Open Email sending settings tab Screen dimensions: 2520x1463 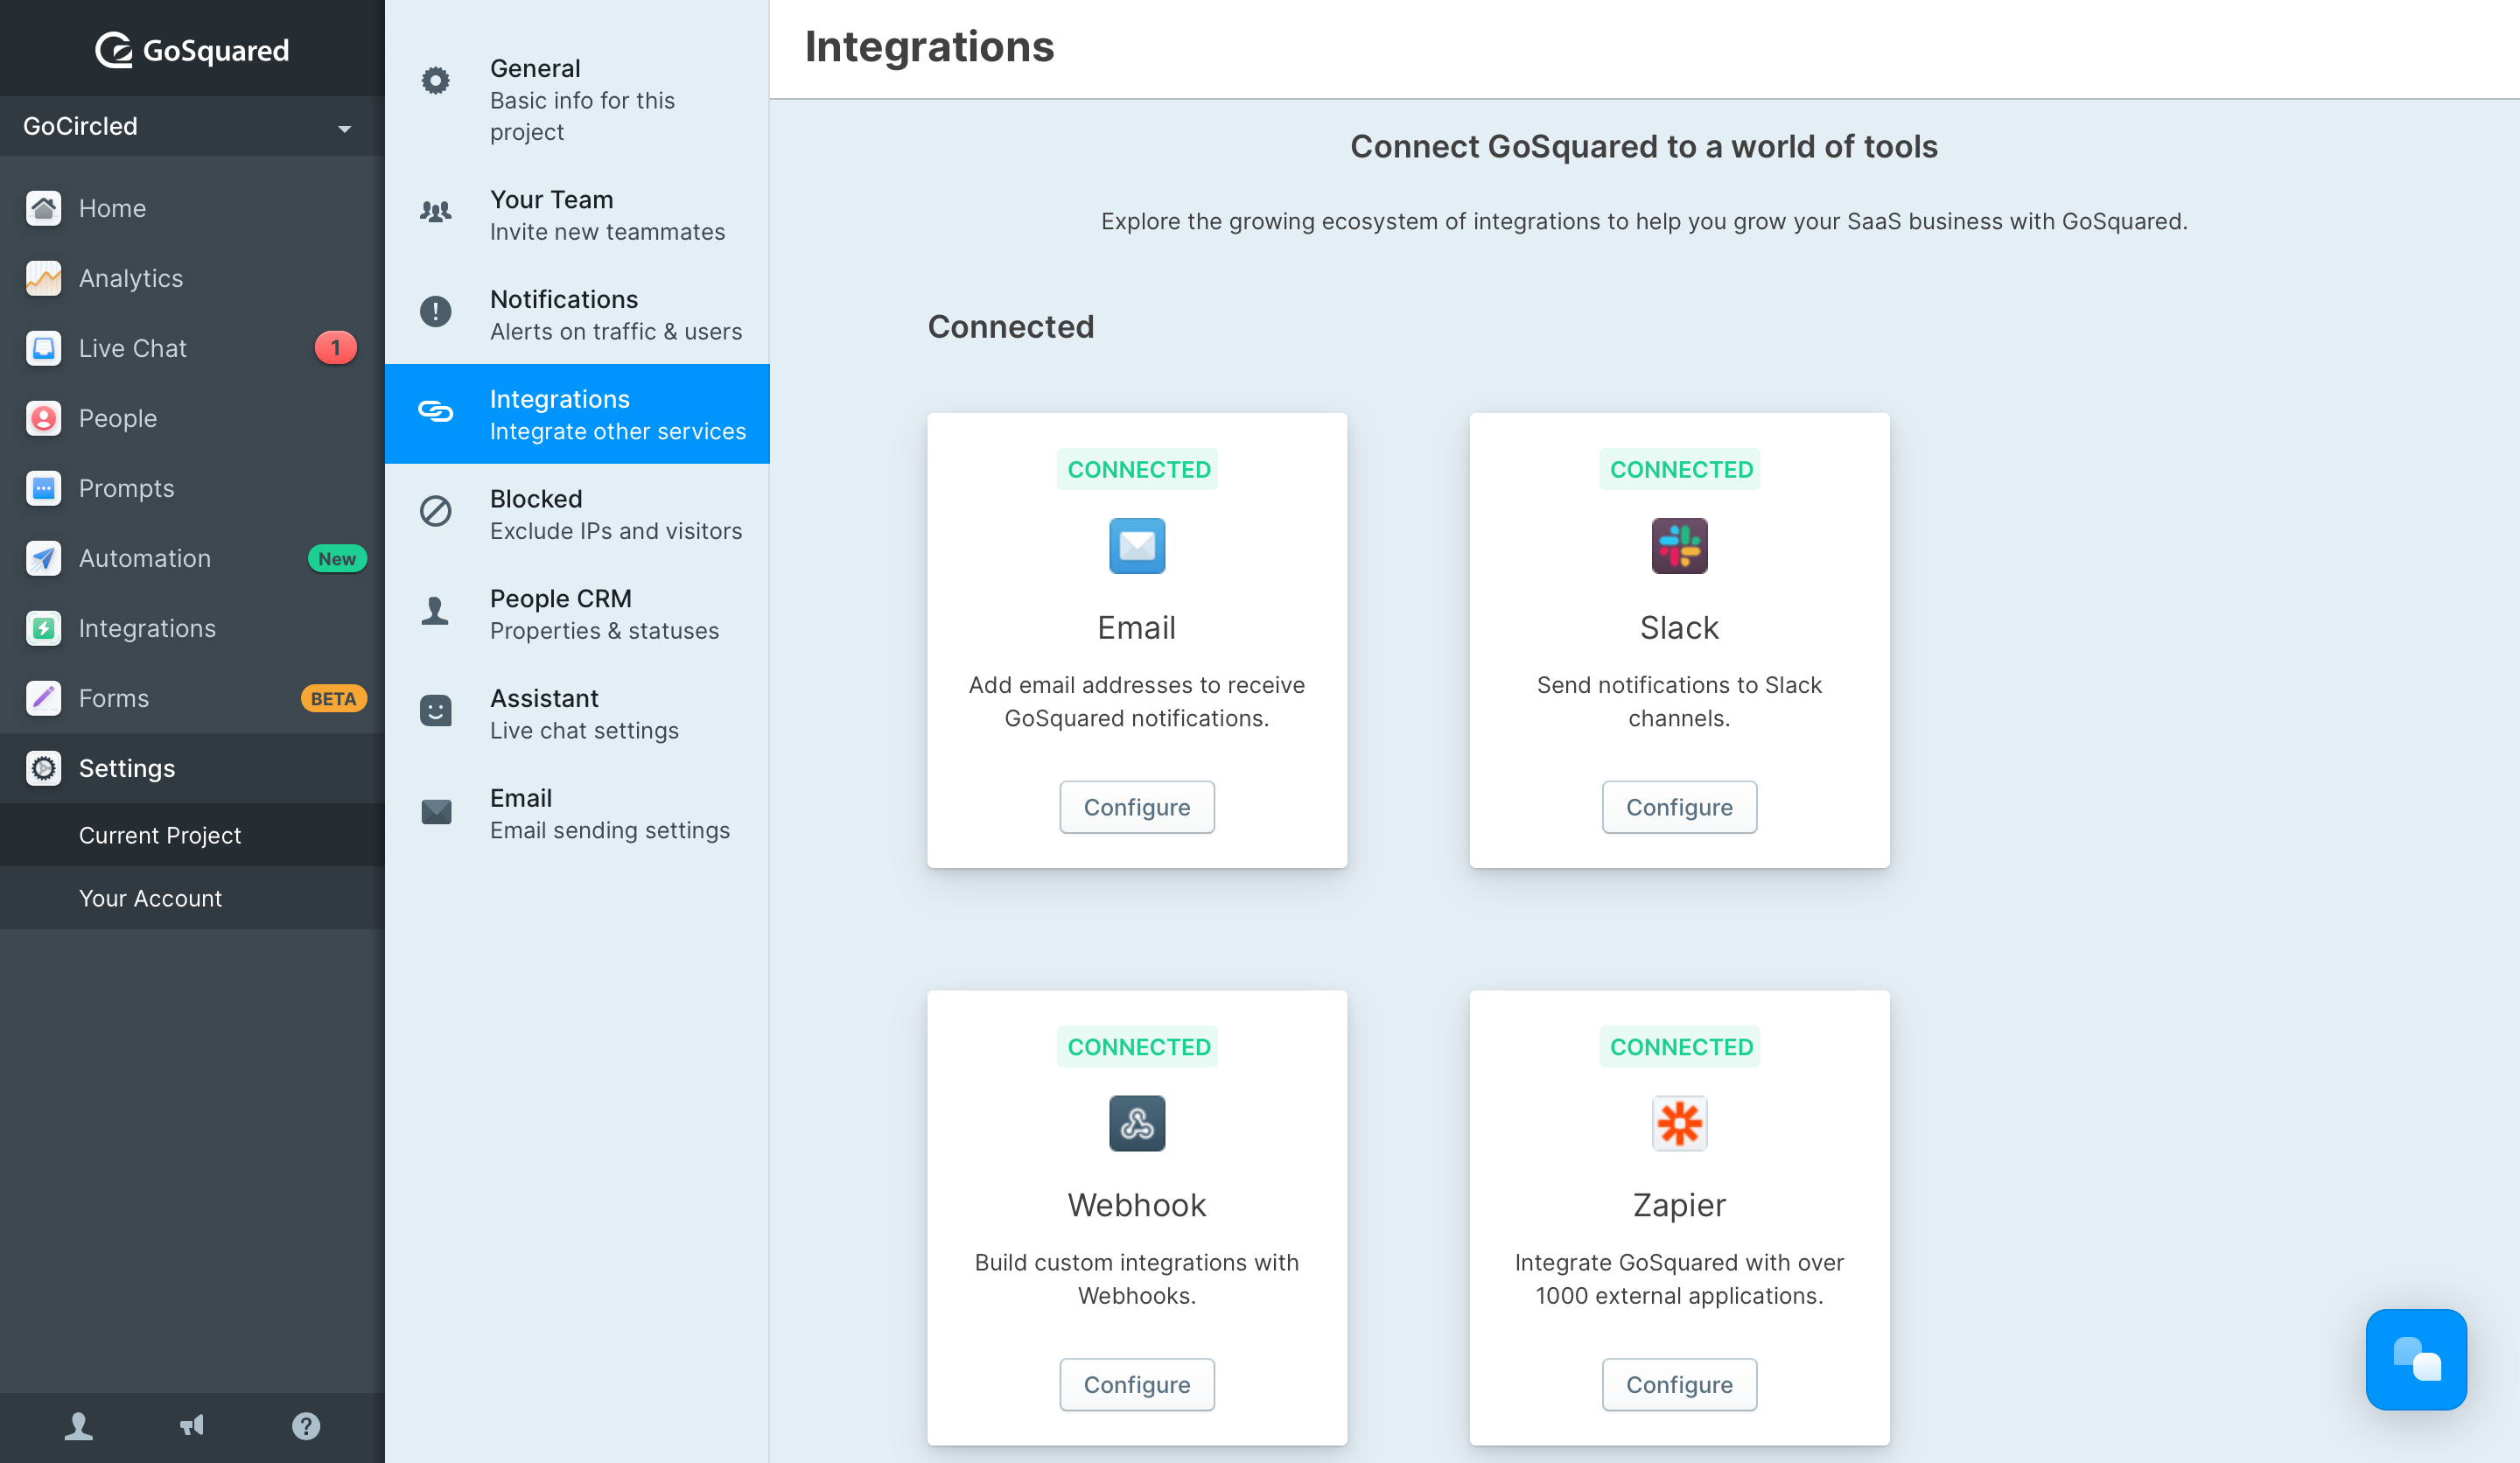point(577,814)
